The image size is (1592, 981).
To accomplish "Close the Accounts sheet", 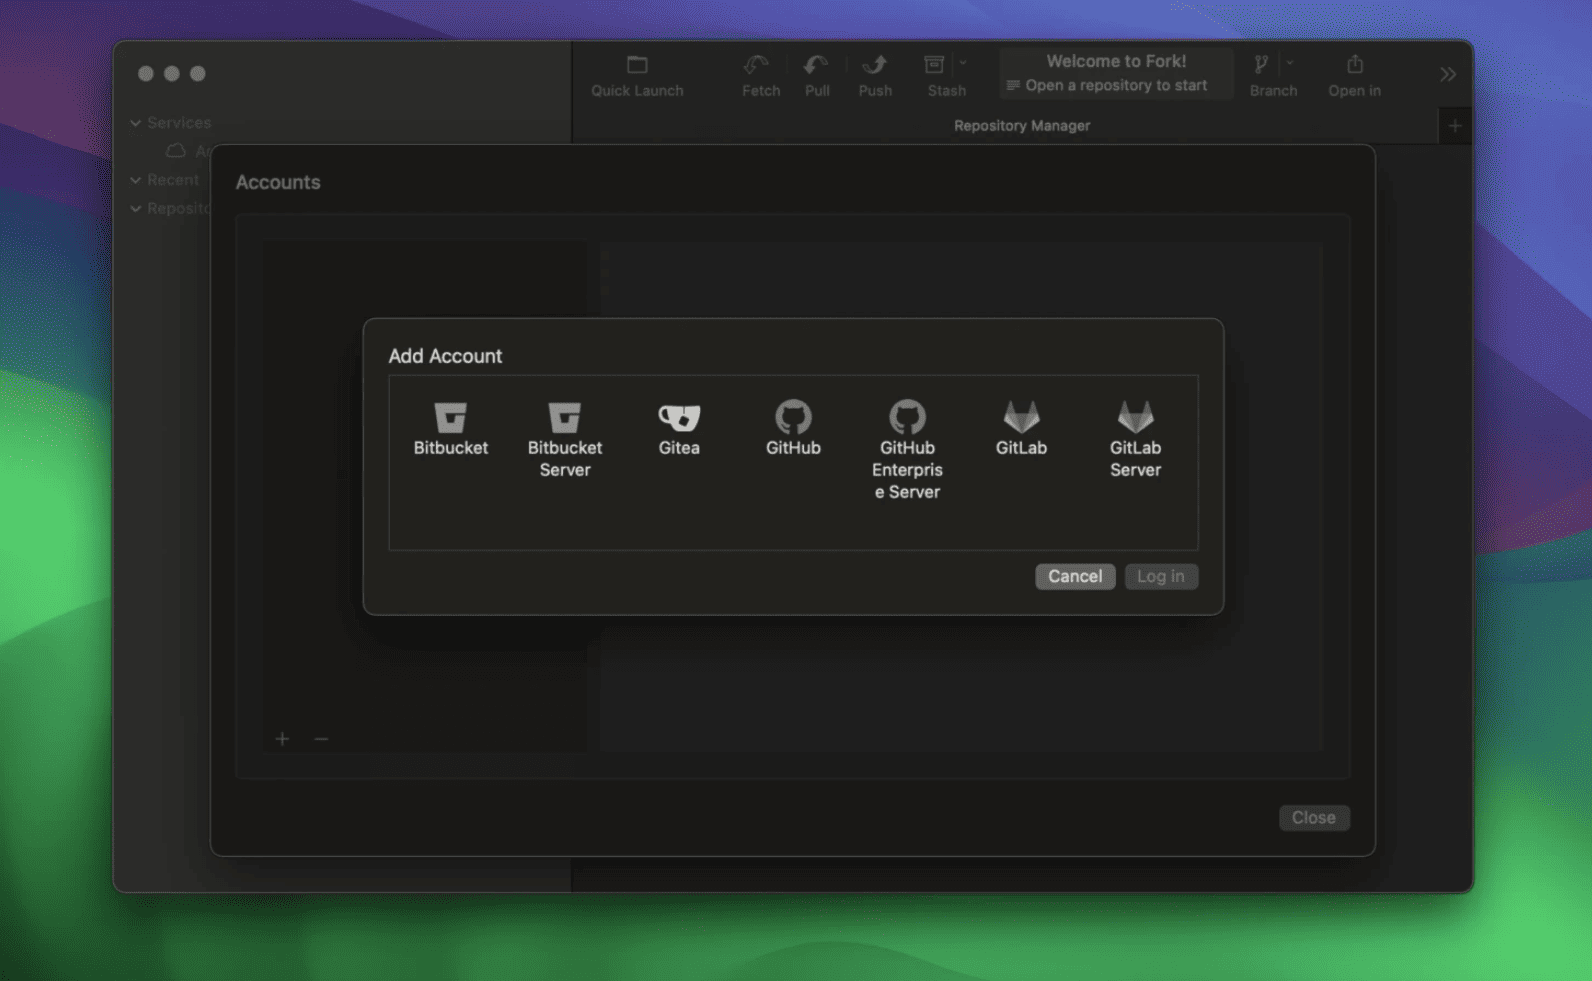I will point(1314,818).
